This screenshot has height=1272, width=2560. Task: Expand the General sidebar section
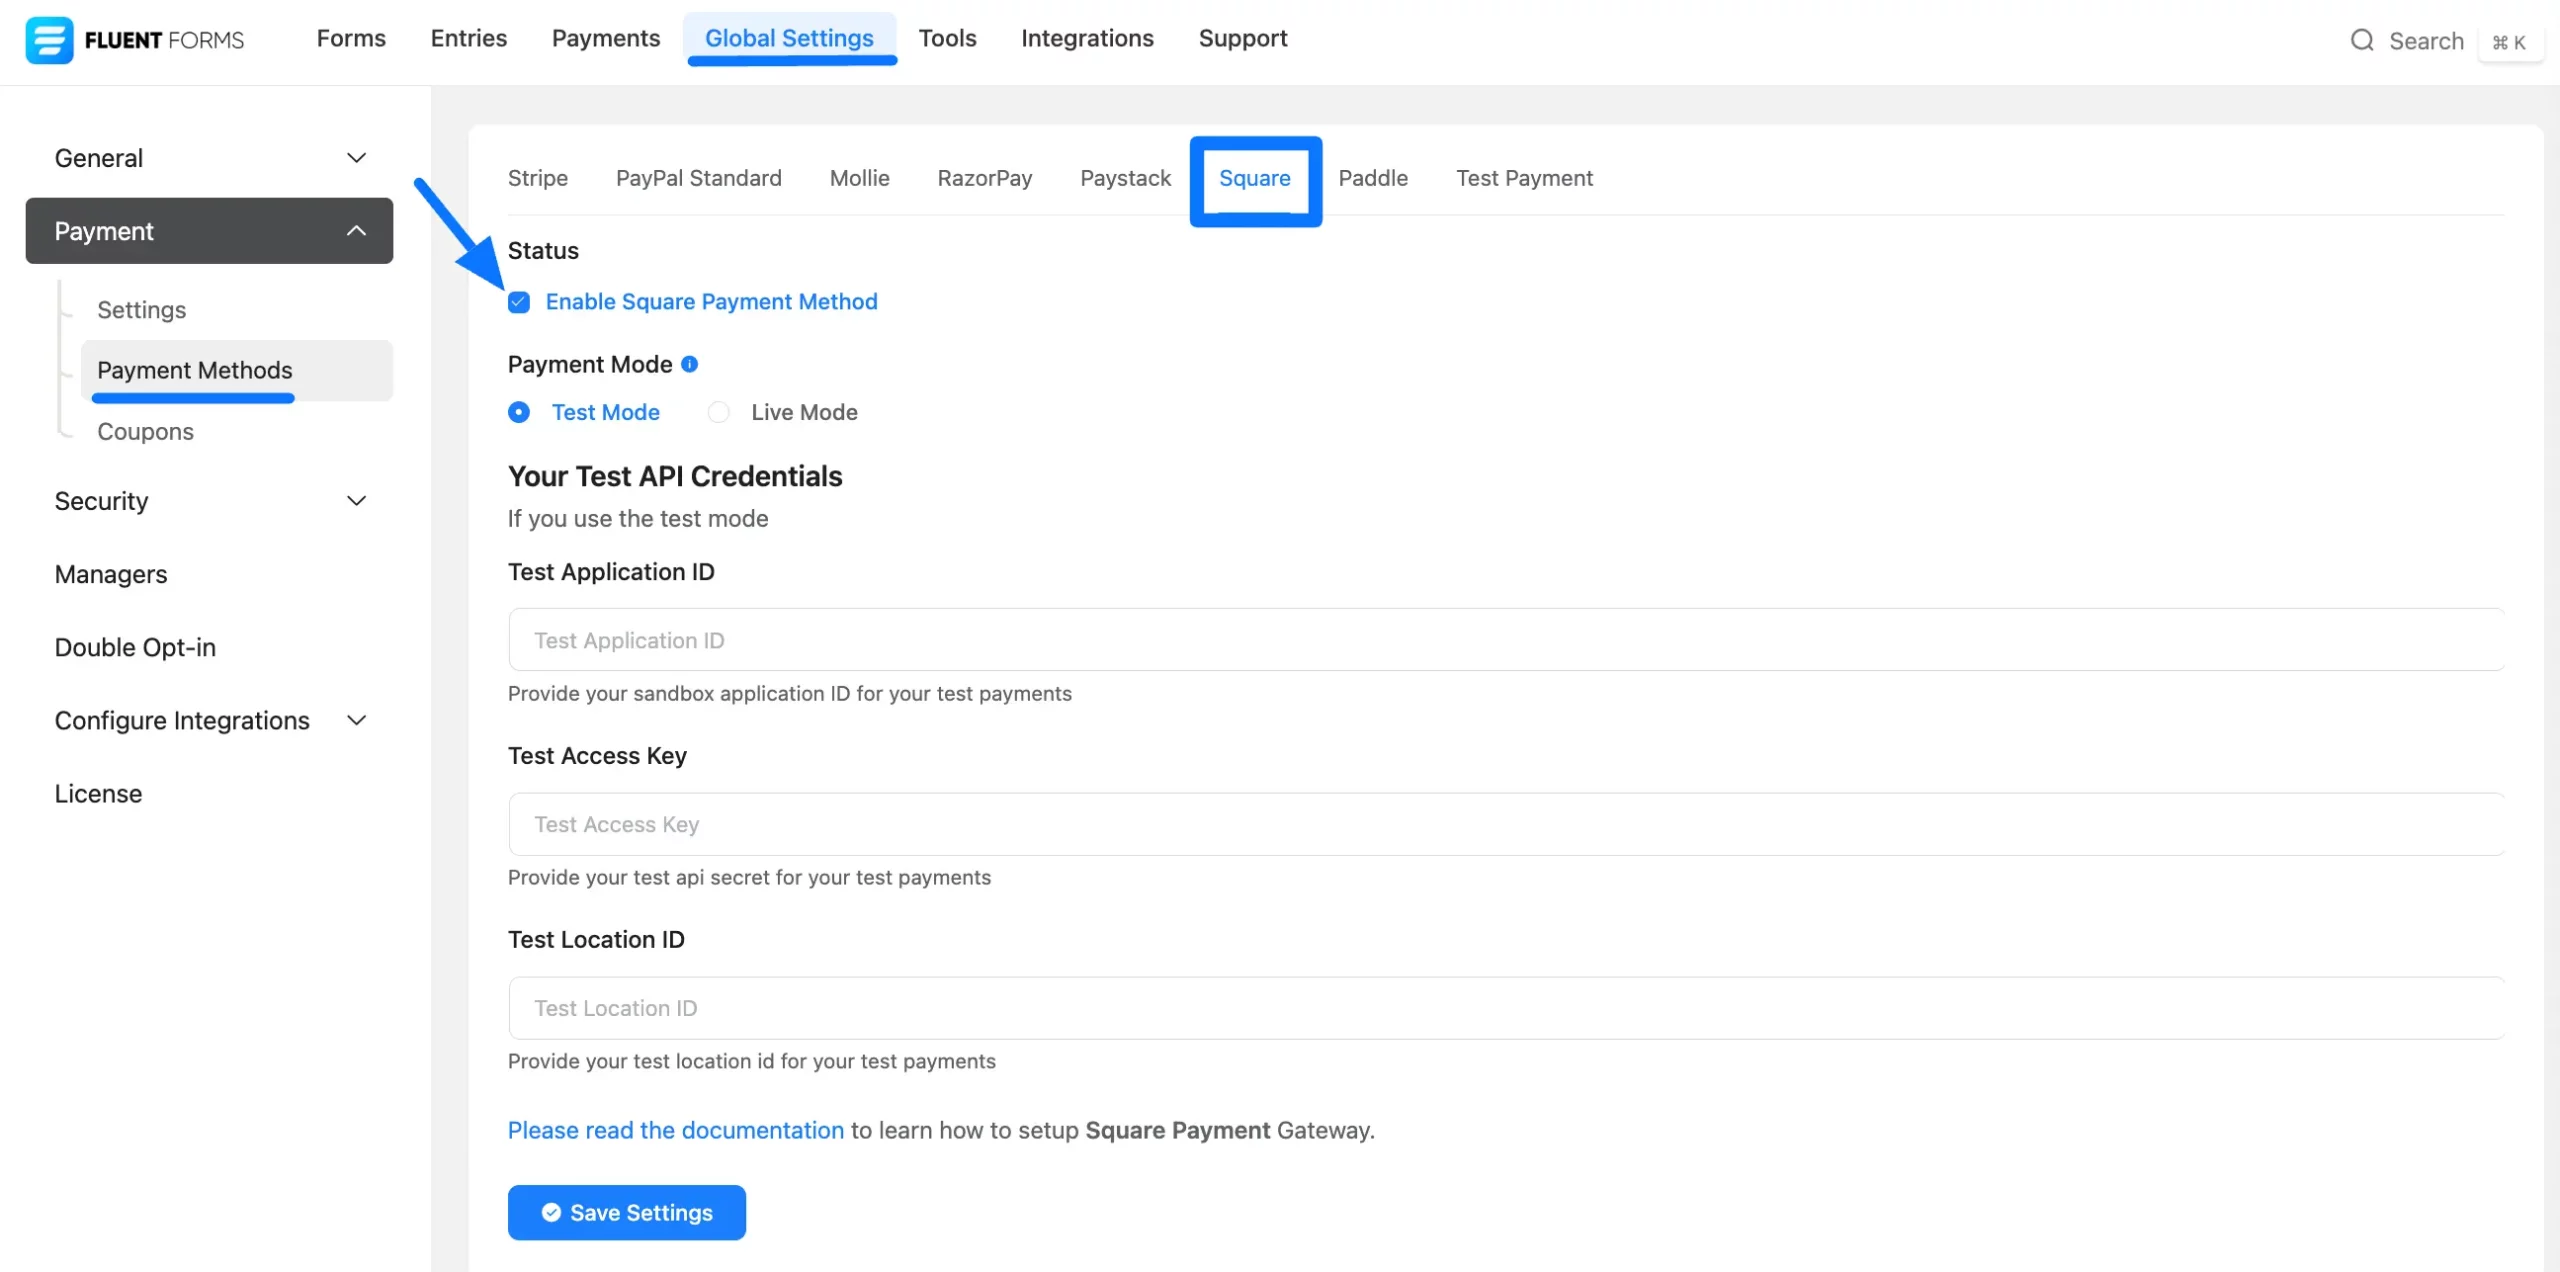coord(356,158)
